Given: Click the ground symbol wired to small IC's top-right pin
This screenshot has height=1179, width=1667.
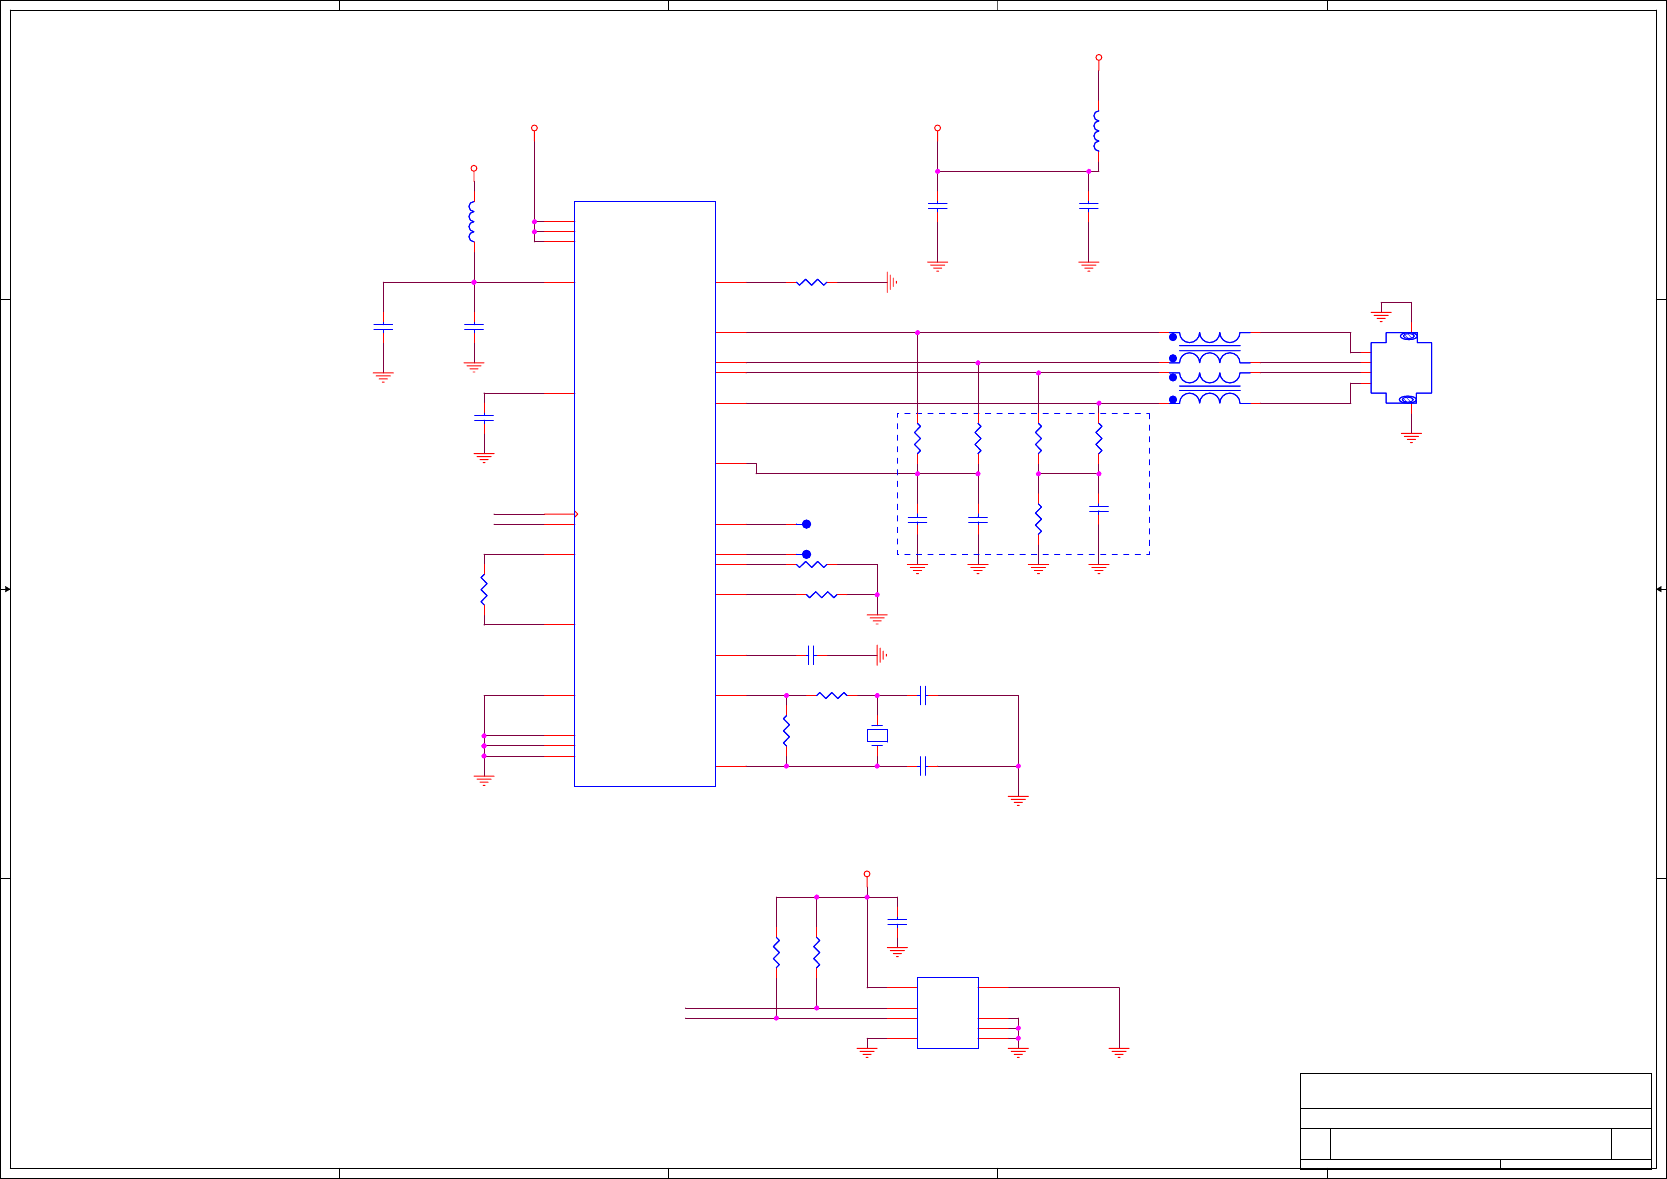Looking at the screenshot, I should pyautogui.click(x=1119, y=1052).
